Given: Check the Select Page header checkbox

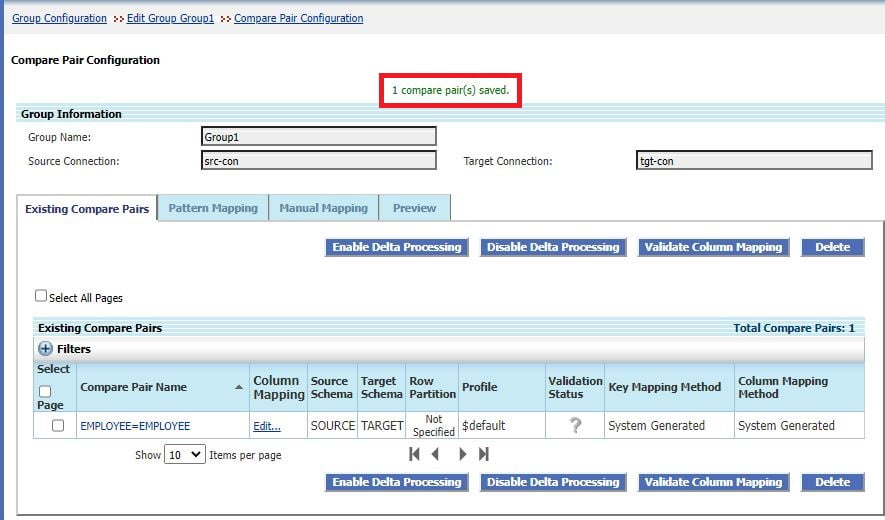Looking at the screenshot, I should coord(45,391).
